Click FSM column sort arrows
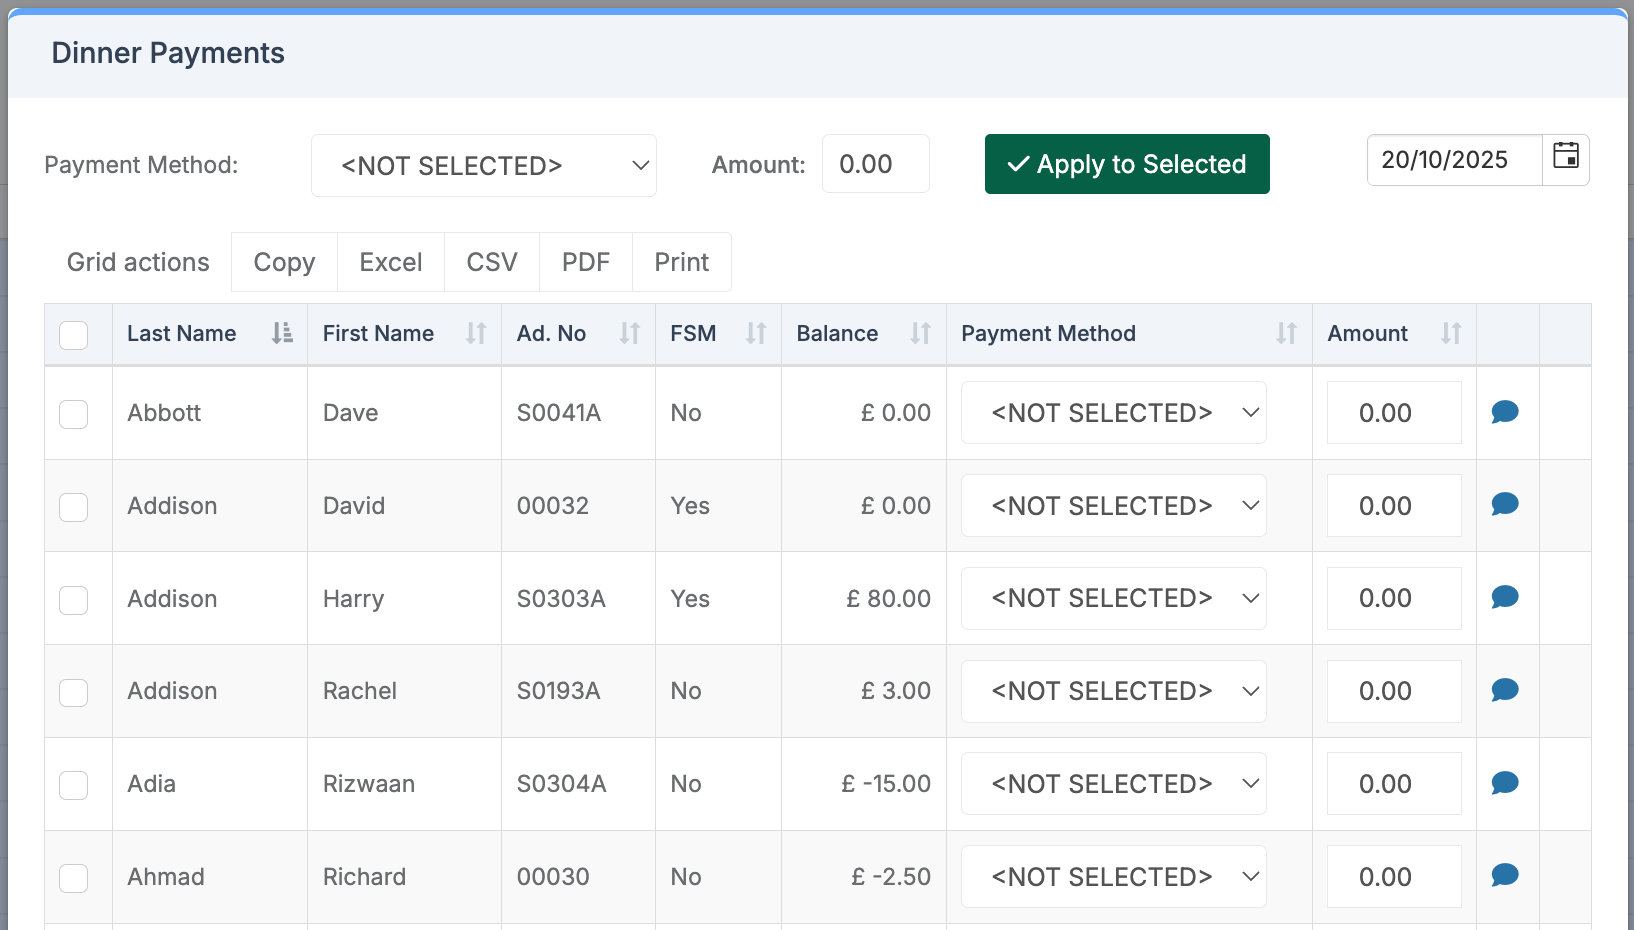 [x=756, y=333]
